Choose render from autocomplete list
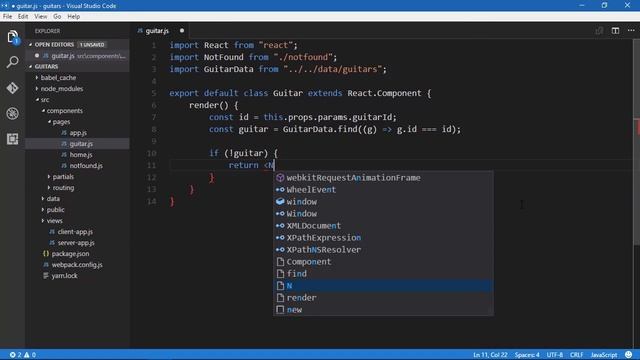This screenshot has width=640, height=360. coord(383,298)
